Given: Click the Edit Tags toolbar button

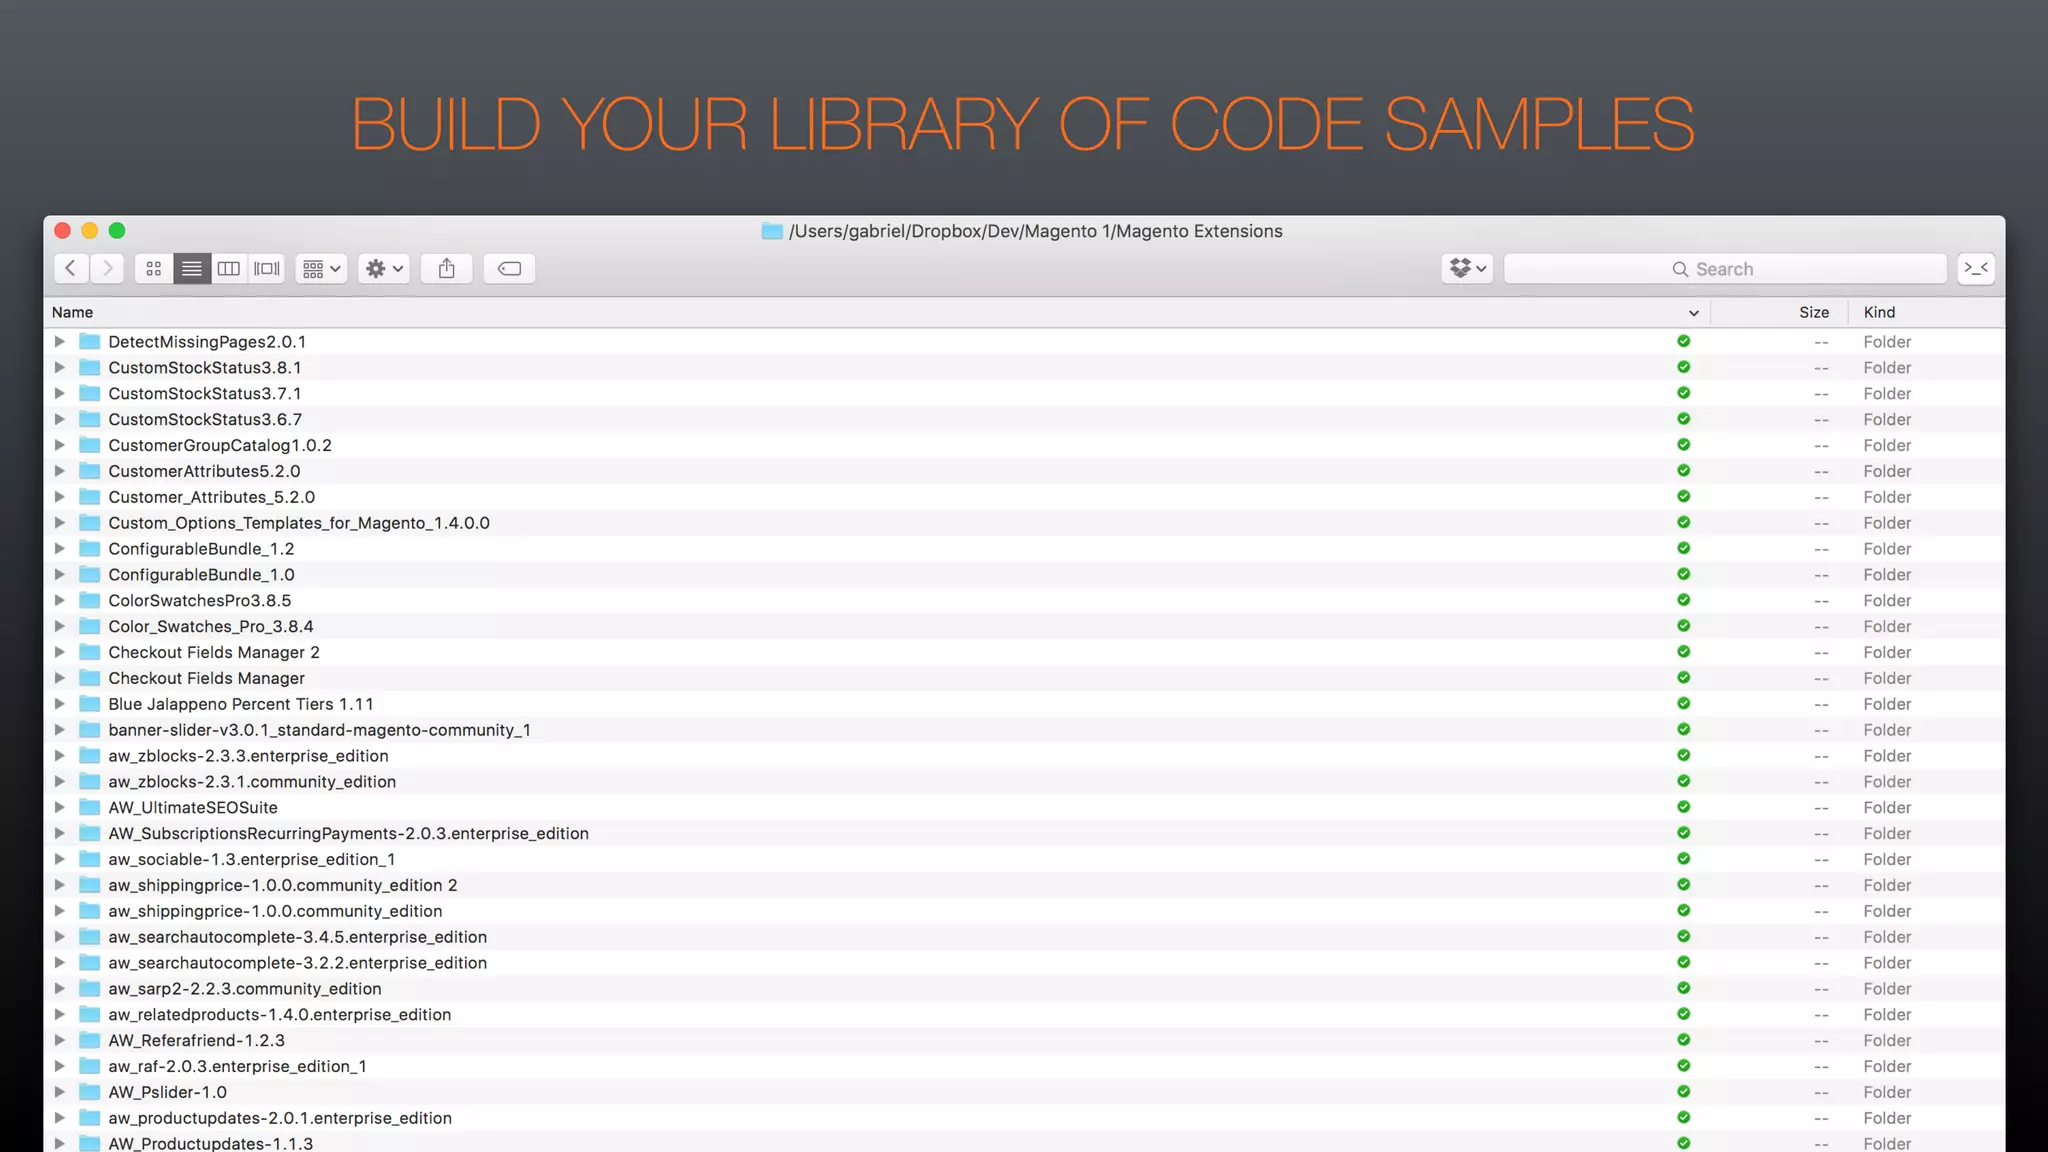Looking at the screenshot, I should [509, 268].
